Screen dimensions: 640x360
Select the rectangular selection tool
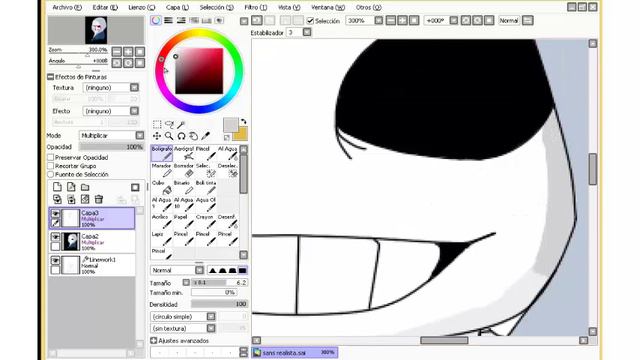157,124
